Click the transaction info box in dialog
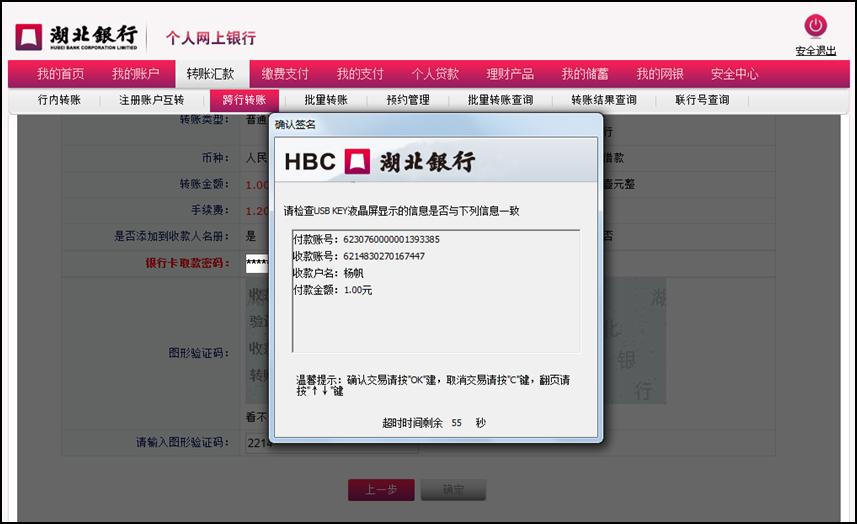The width and height of the screenshot is (857, 524). point(435,290)
